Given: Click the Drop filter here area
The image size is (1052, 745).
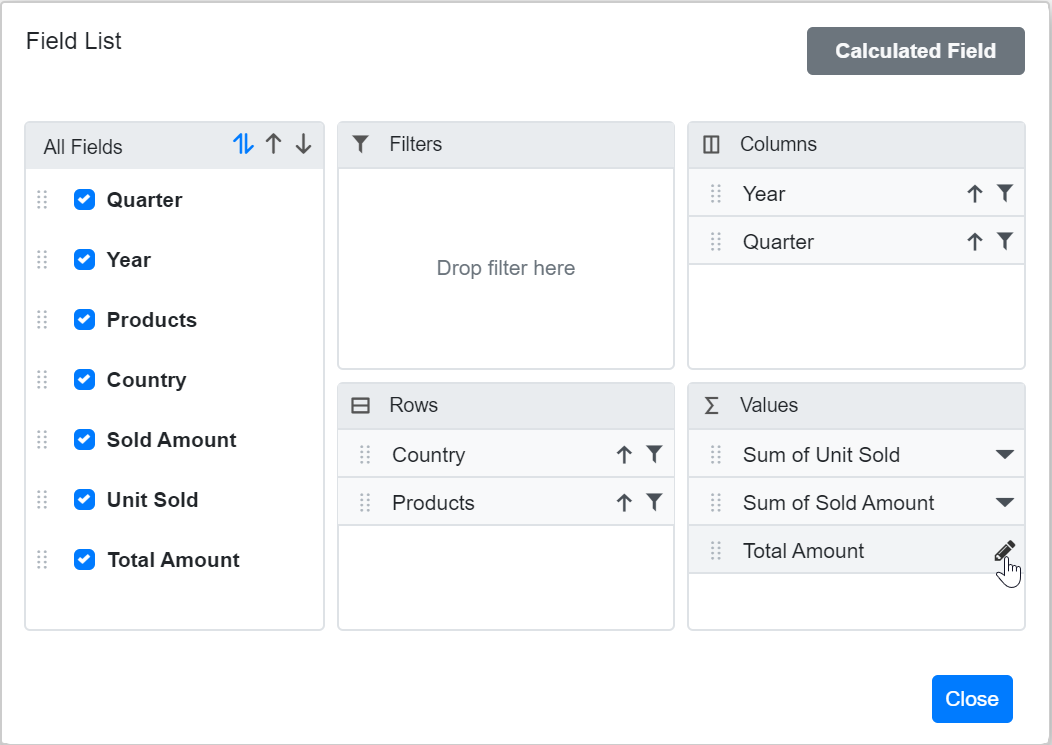Looking at the screenshot, I should (x=505, y=268).
